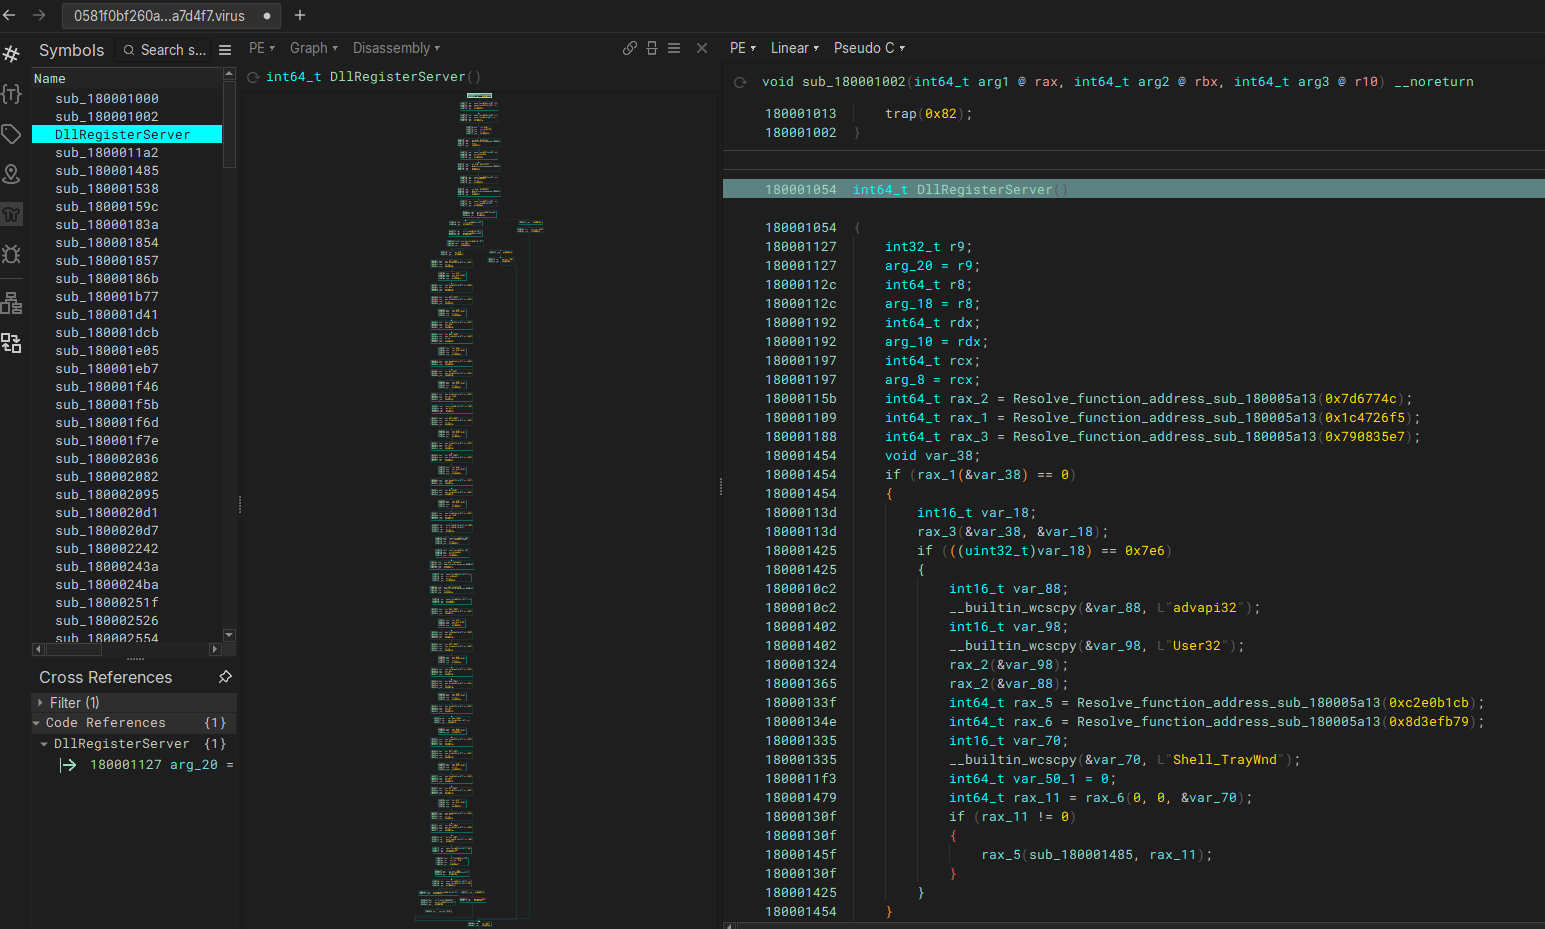The height and width of the screenshot is (929, 1545).
Task: Click the trap(0x82) statement
Action: 928,114
